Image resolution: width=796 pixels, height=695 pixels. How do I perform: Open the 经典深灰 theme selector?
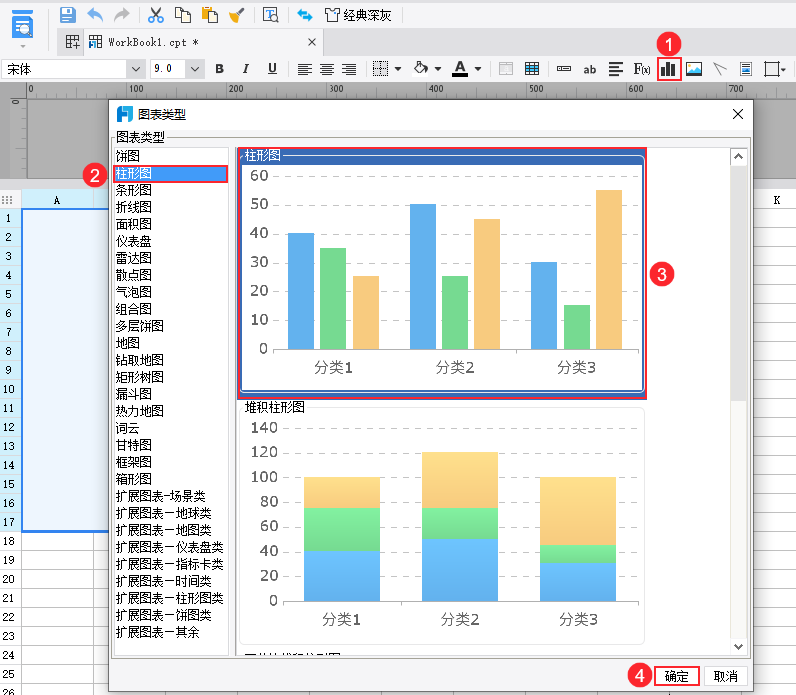click(358, 15)
